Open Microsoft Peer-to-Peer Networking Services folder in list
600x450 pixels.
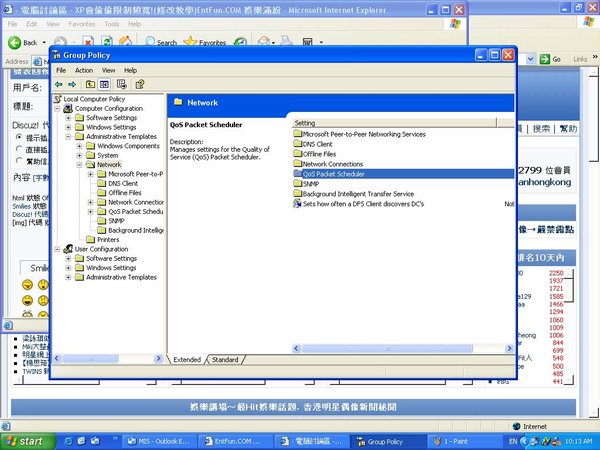[364, 134]
